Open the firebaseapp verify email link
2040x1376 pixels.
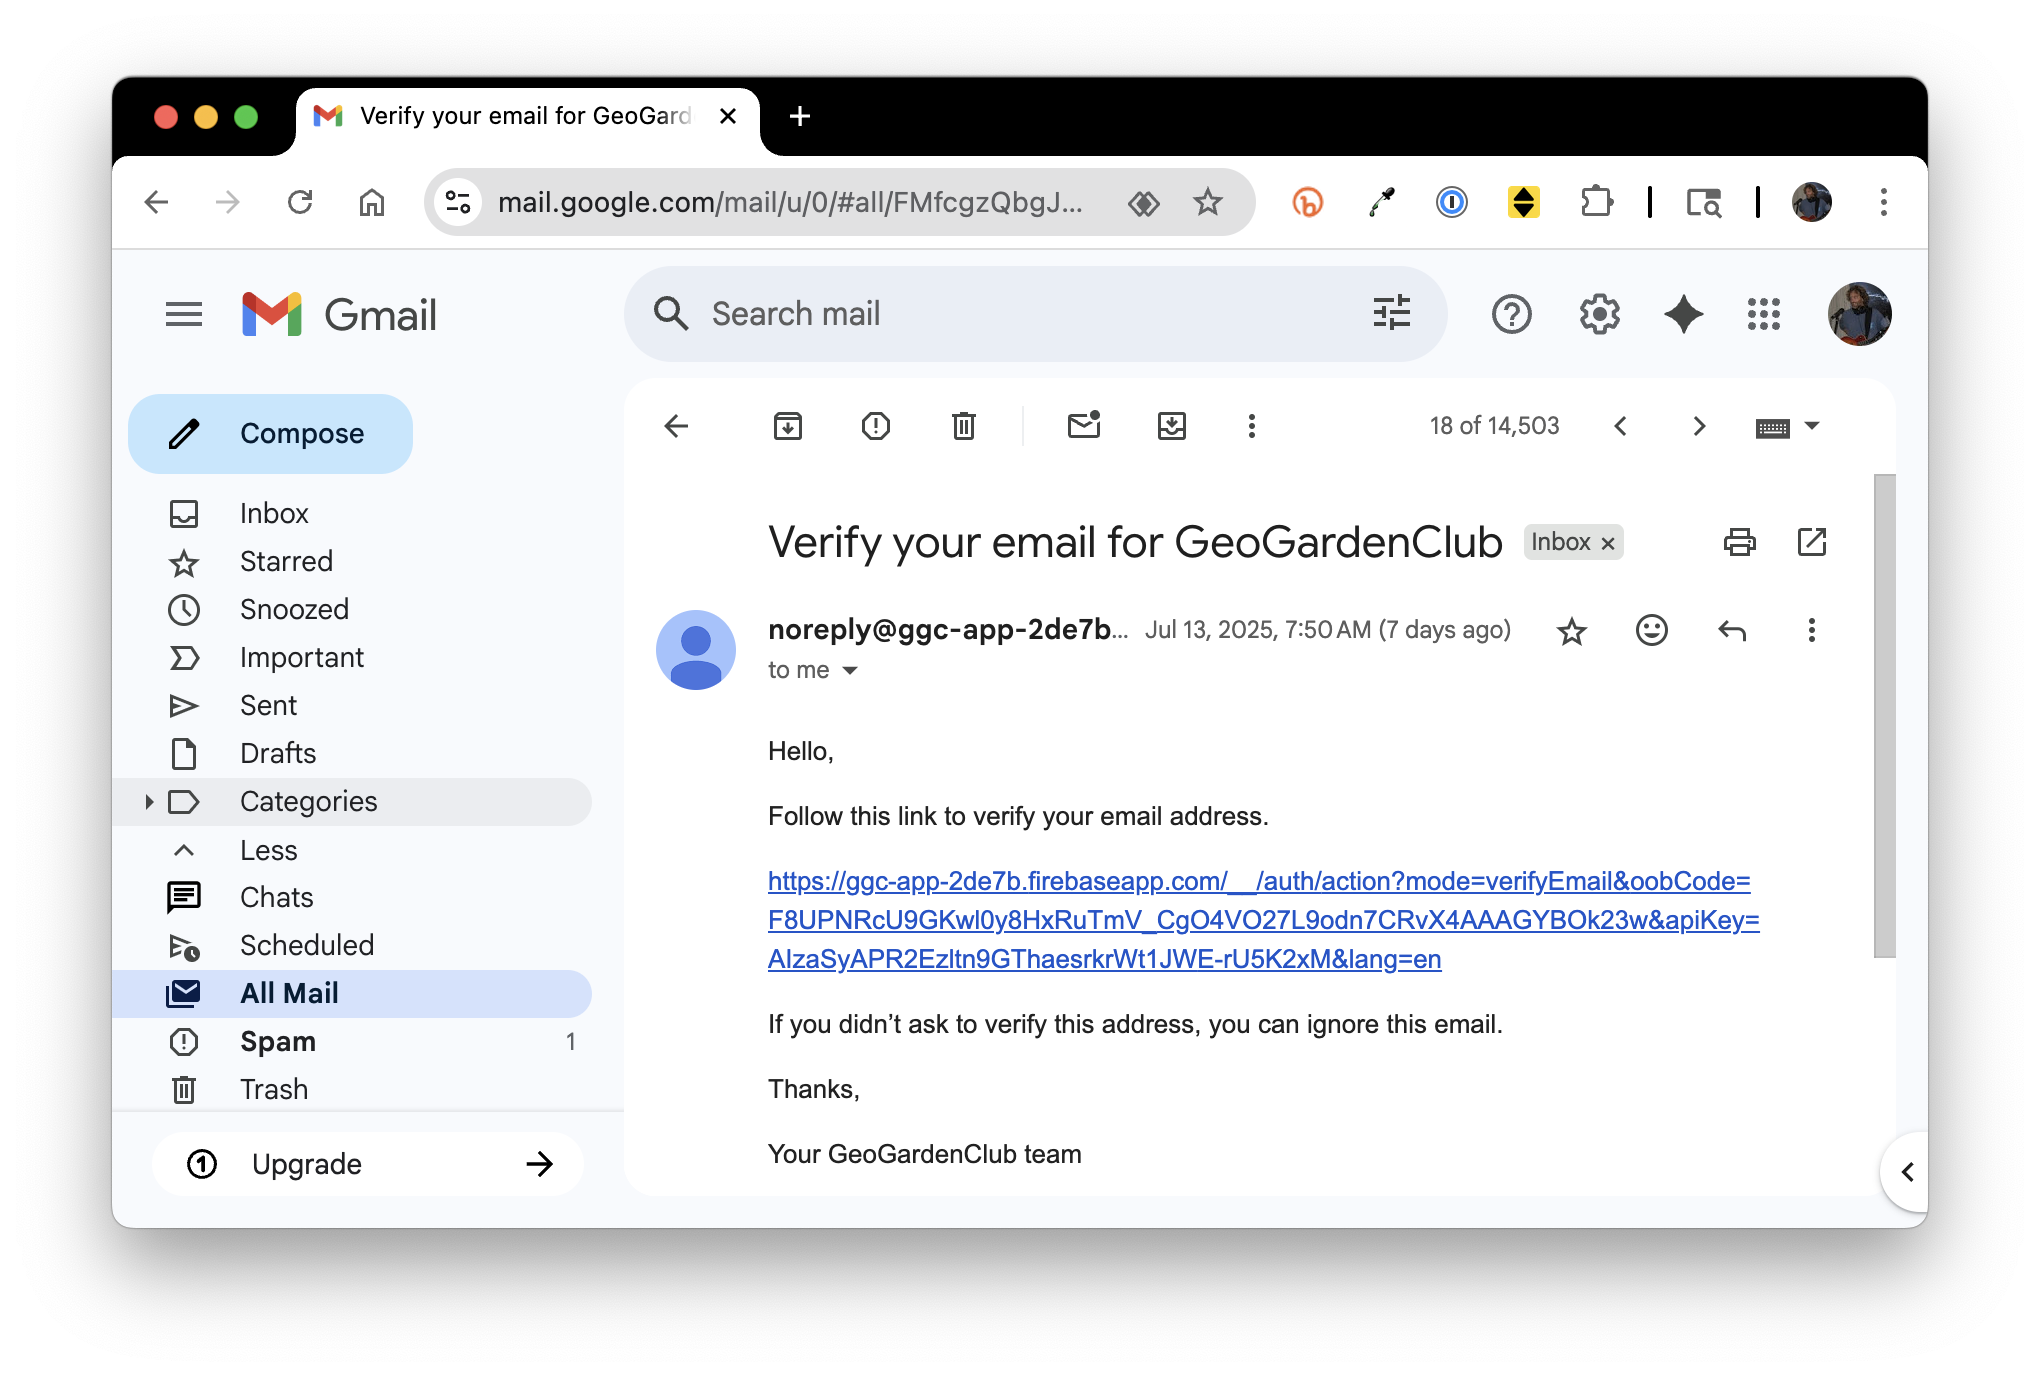(1263, 920)
